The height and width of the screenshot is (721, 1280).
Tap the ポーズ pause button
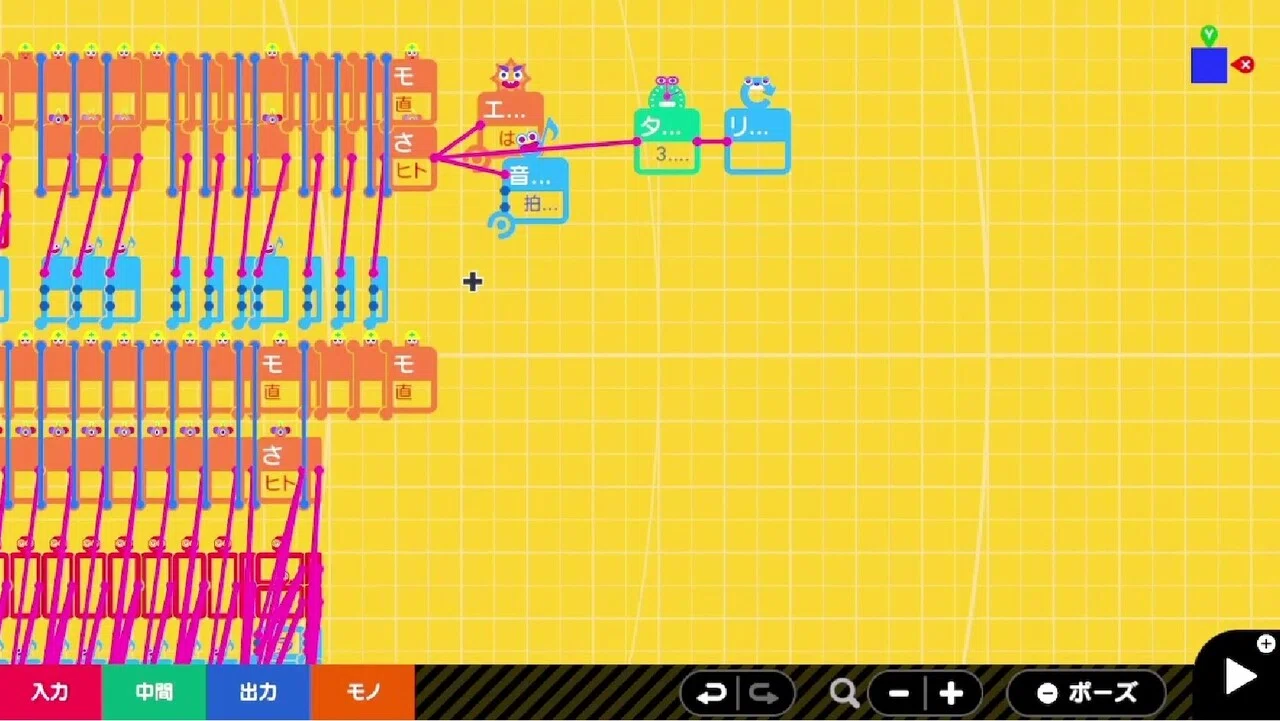click(1087, 693)
